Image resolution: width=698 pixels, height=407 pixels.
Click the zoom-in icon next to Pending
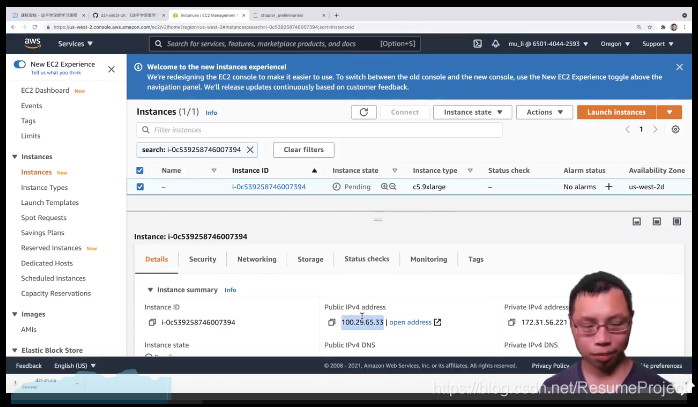click(x=384, y=187)
